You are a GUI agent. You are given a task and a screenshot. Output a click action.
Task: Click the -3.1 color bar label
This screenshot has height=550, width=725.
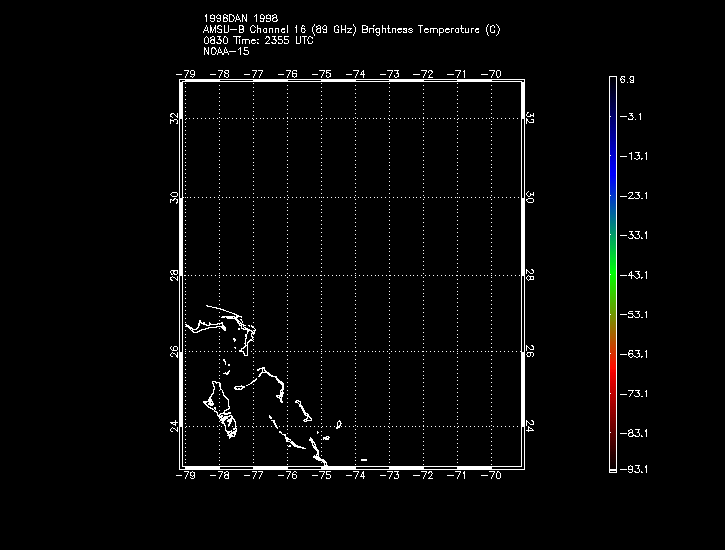point(631,116)
